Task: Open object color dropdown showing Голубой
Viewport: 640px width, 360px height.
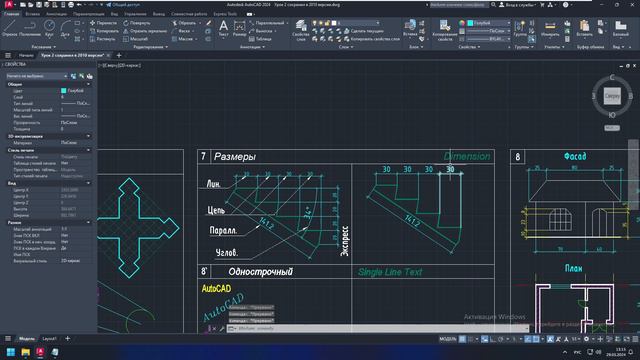Action: [489, 23]
